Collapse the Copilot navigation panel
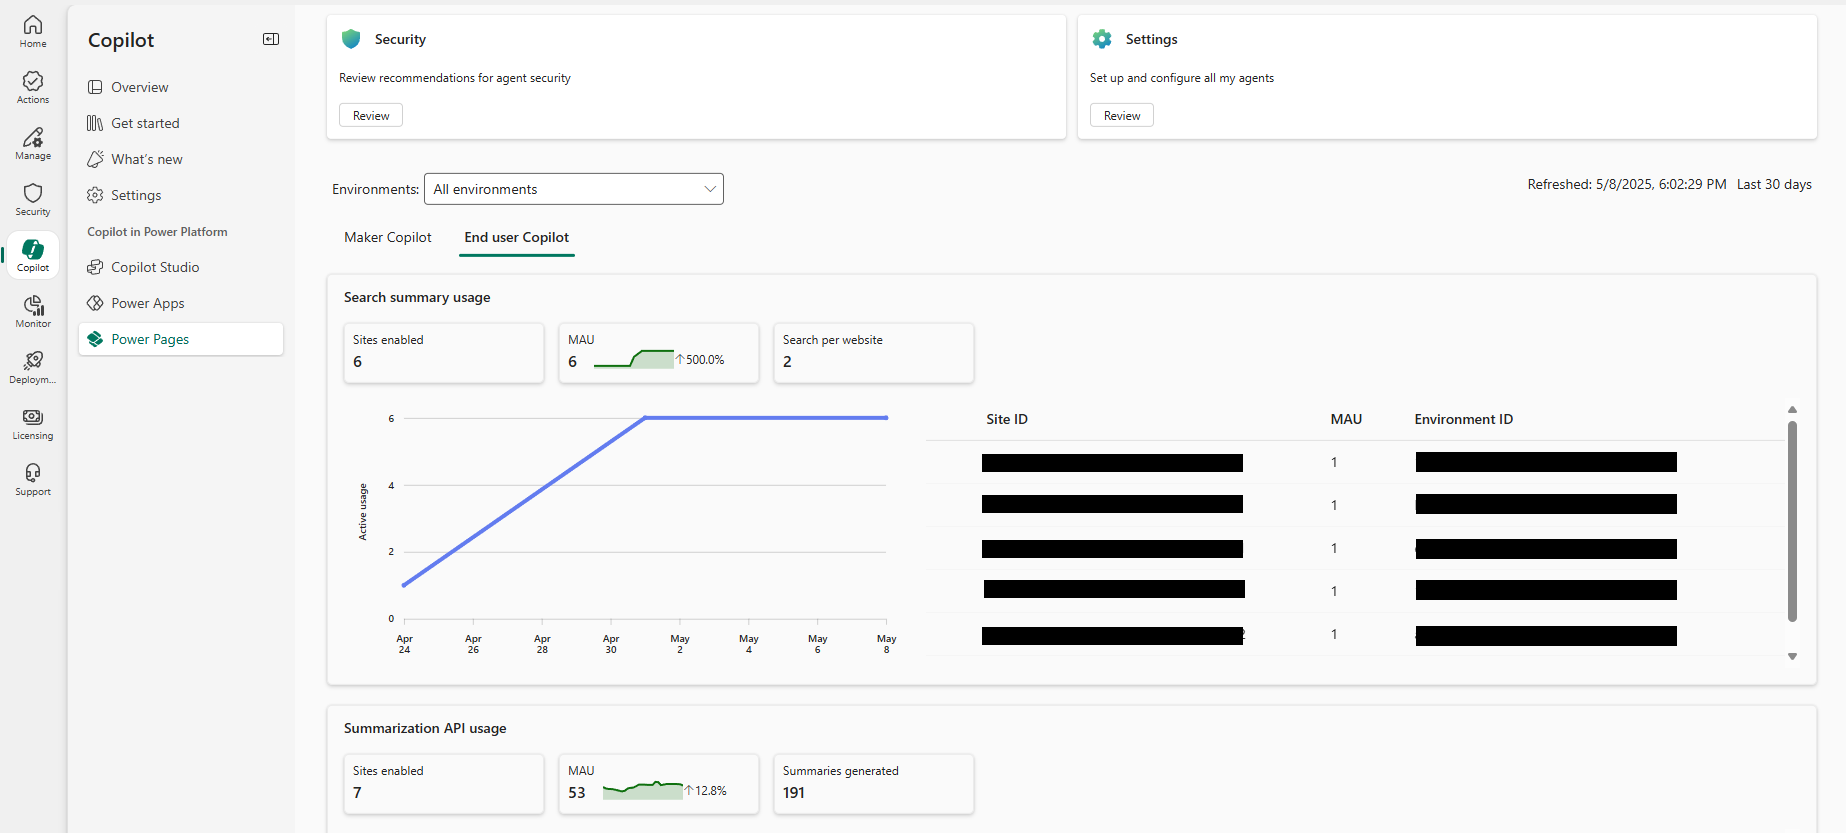This screenshot has height=833, width=1846. pyautogui.click(x=271, y=39)
